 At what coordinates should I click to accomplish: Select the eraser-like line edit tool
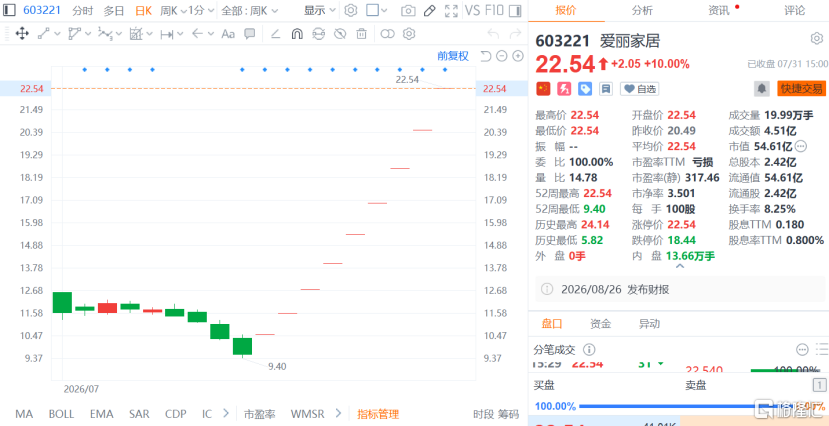[x=275, y=34]
